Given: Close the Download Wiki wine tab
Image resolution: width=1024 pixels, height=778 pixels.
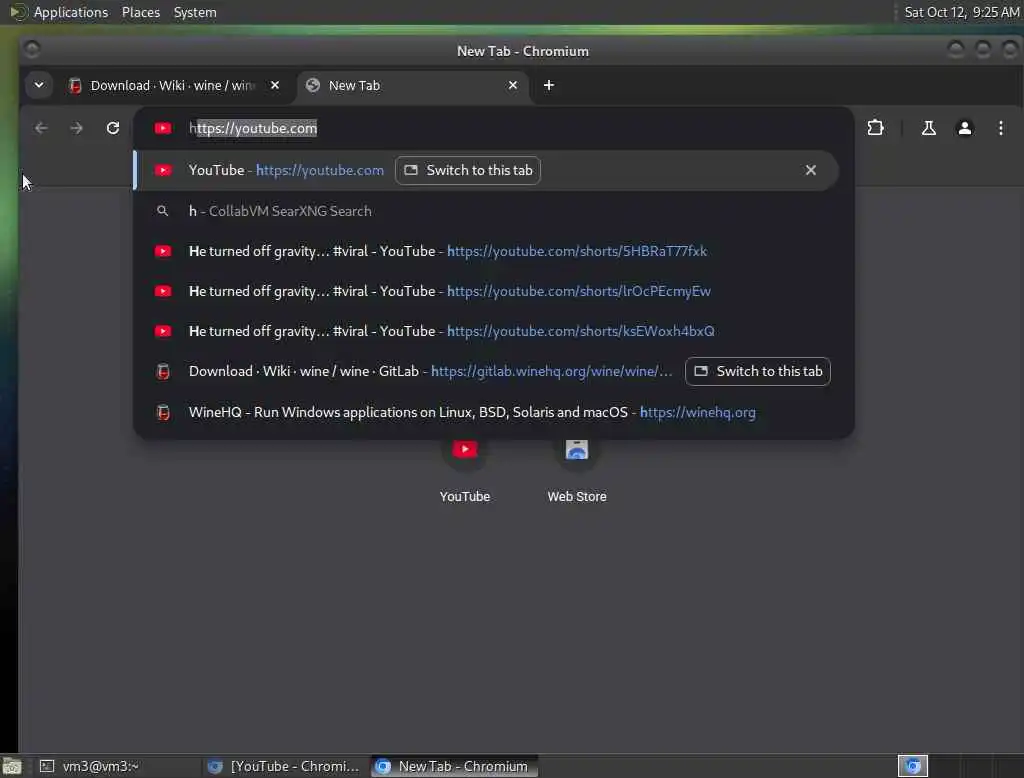Looking at the screenshot, I should (275, 86).
